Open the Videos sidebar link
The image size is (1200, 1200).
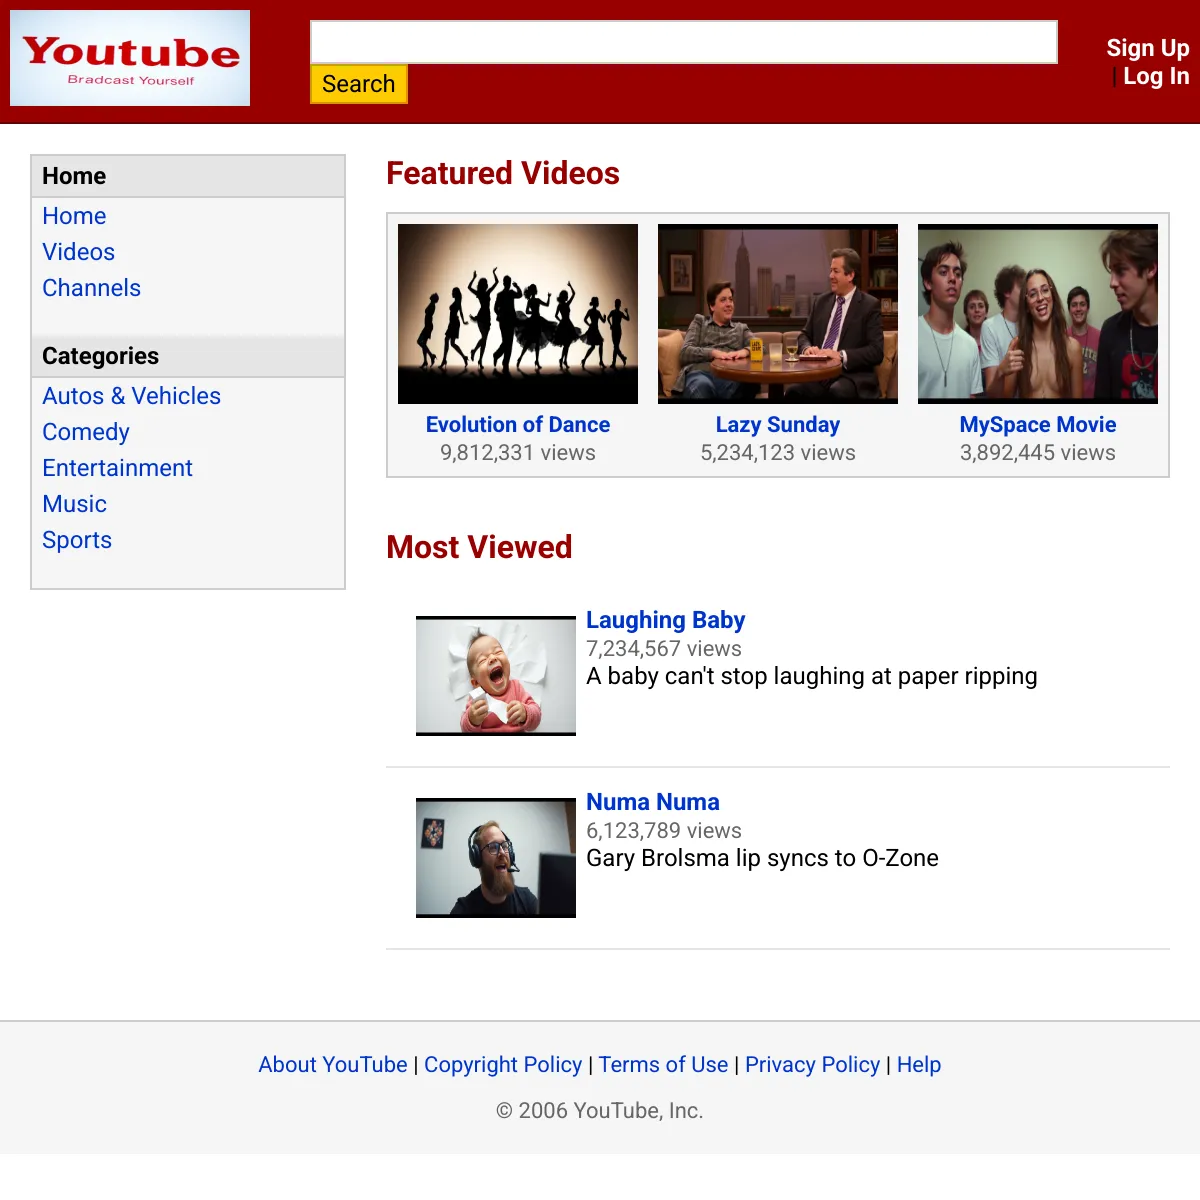[x=78, y=252]
